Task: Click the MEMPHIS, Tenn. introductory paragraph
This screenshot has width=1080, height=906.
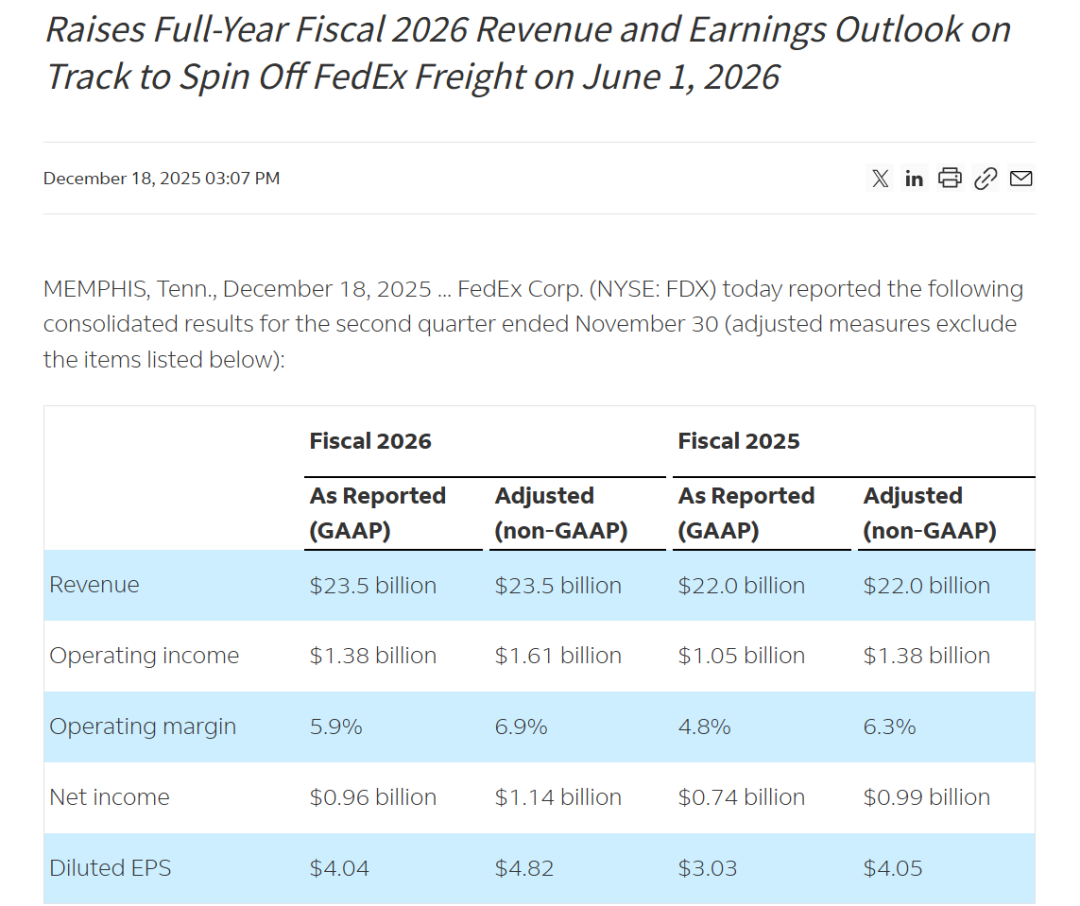Action: point(532,324)
